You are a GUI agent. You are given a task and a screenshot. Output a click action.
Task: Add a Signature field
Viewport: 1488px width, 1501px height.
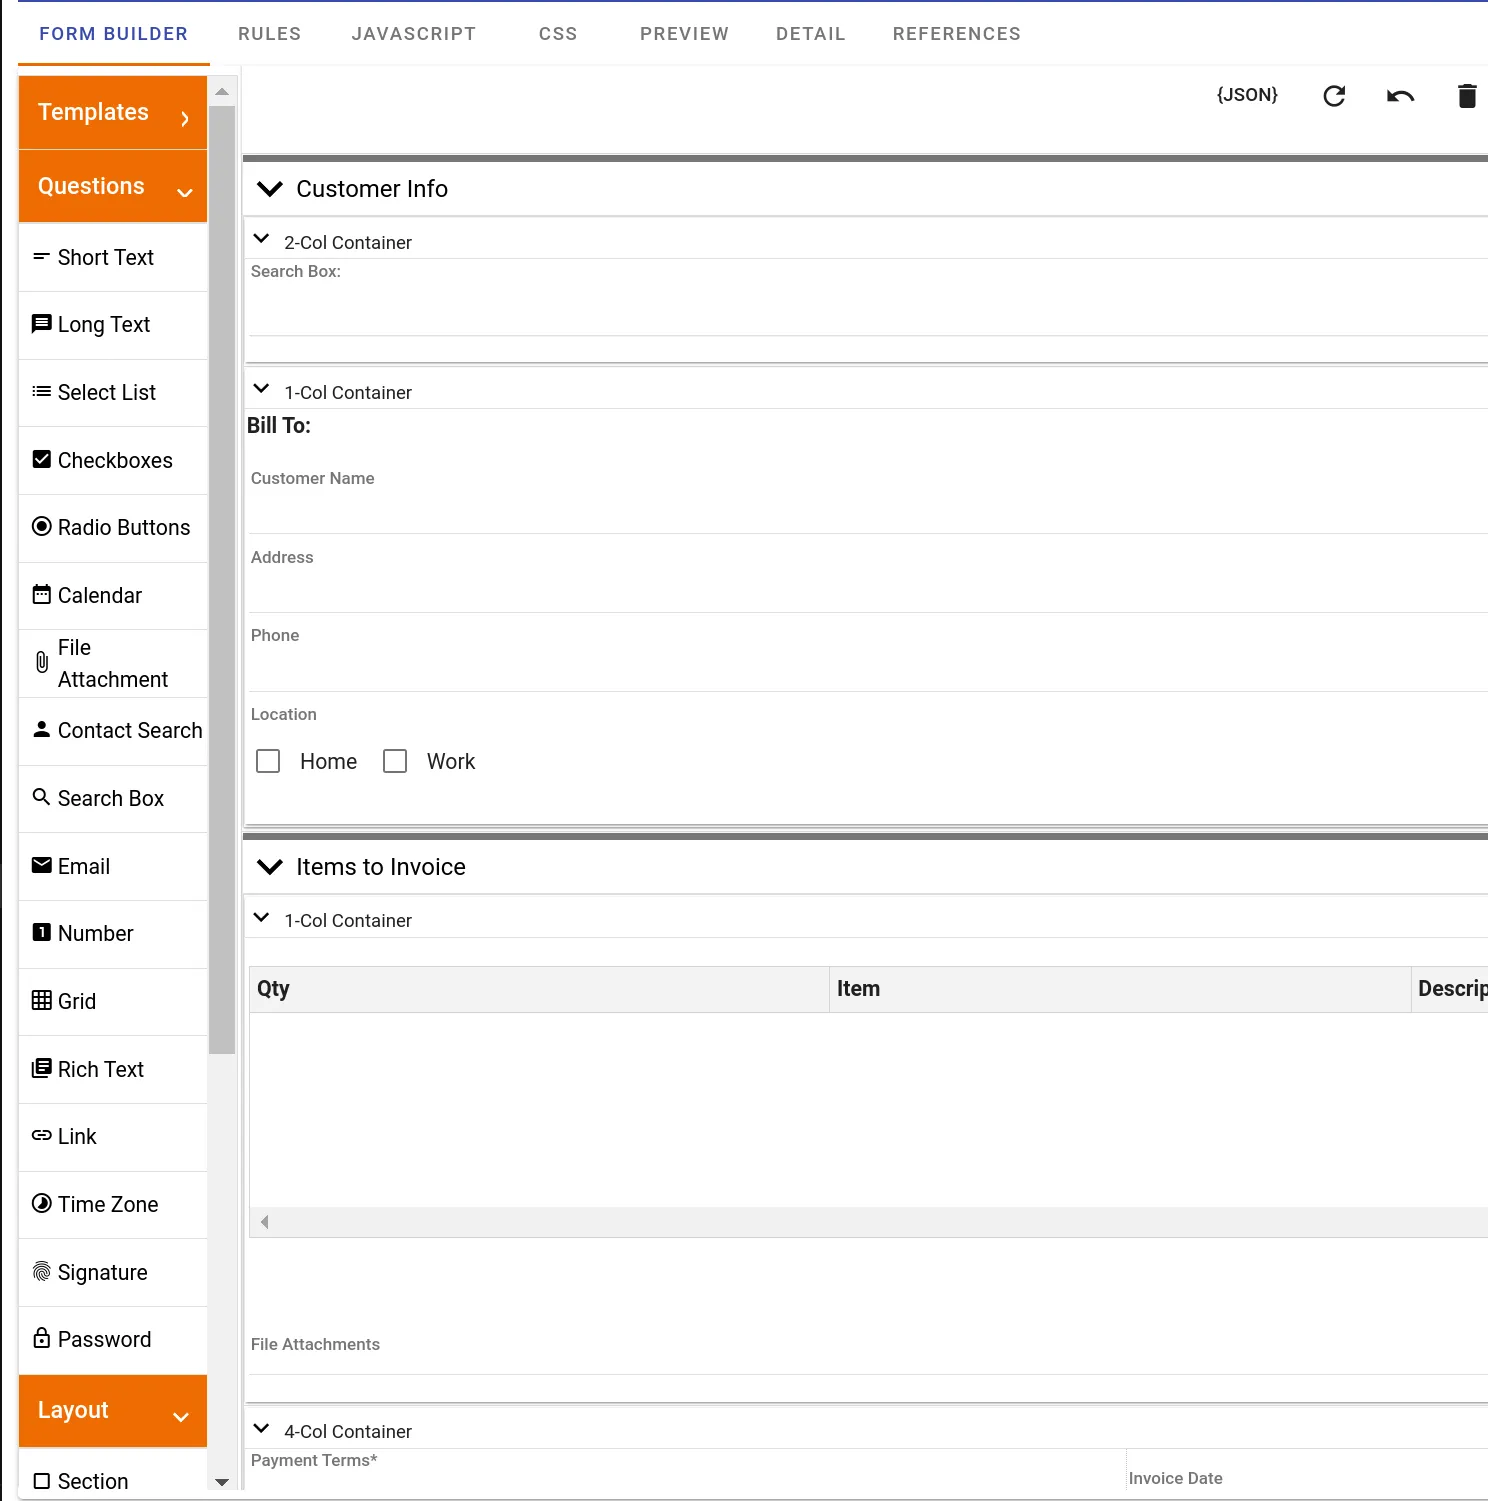[x=102, y=1272]
